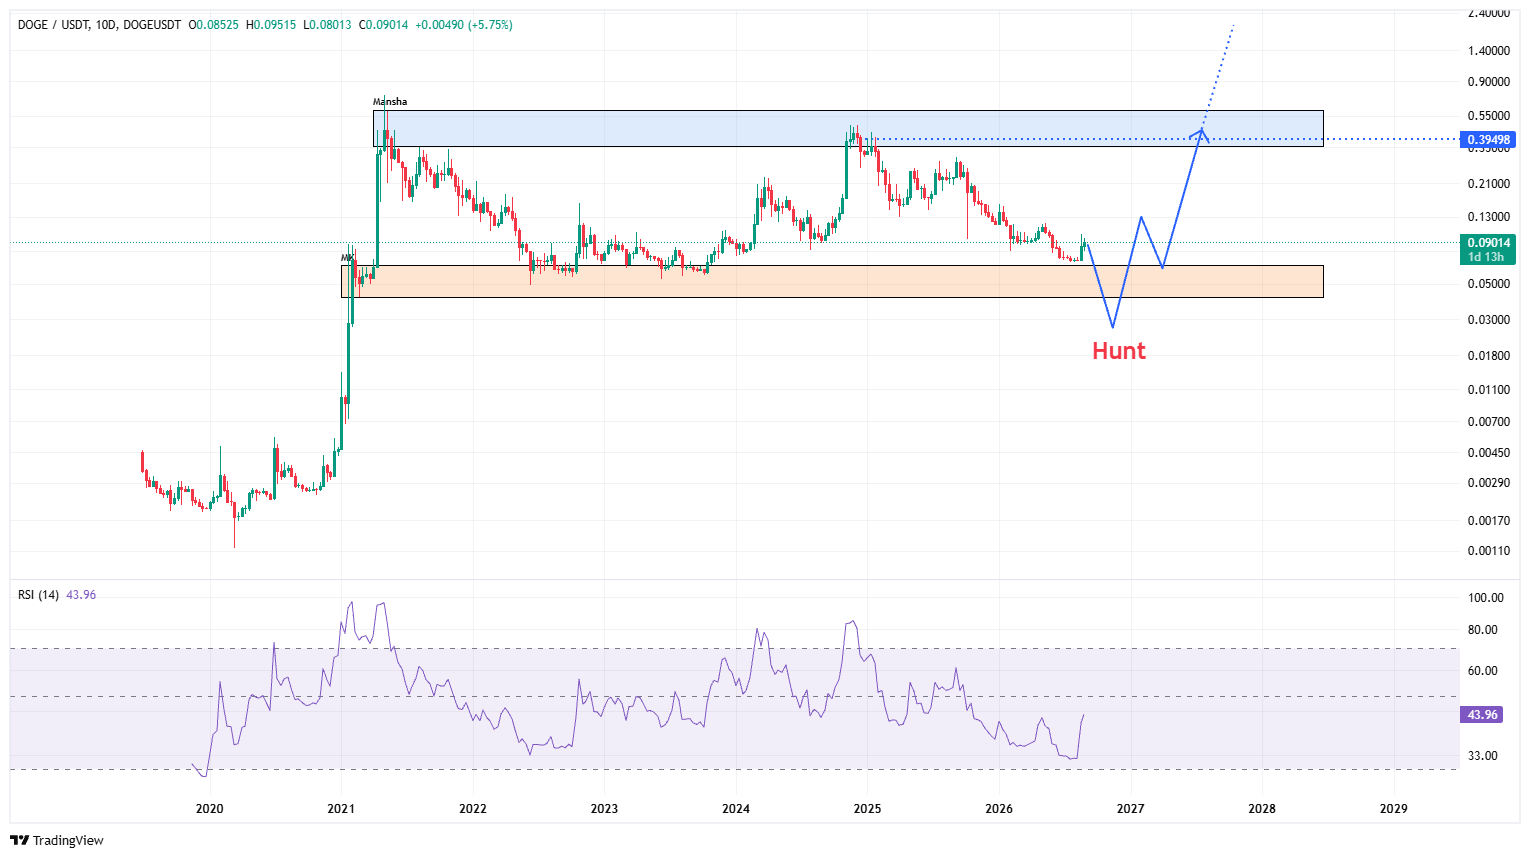Click the 2028 label on the time axis
Image resolution: width=1530 pixels, height=858 pixels.
tap(1262, 809)
